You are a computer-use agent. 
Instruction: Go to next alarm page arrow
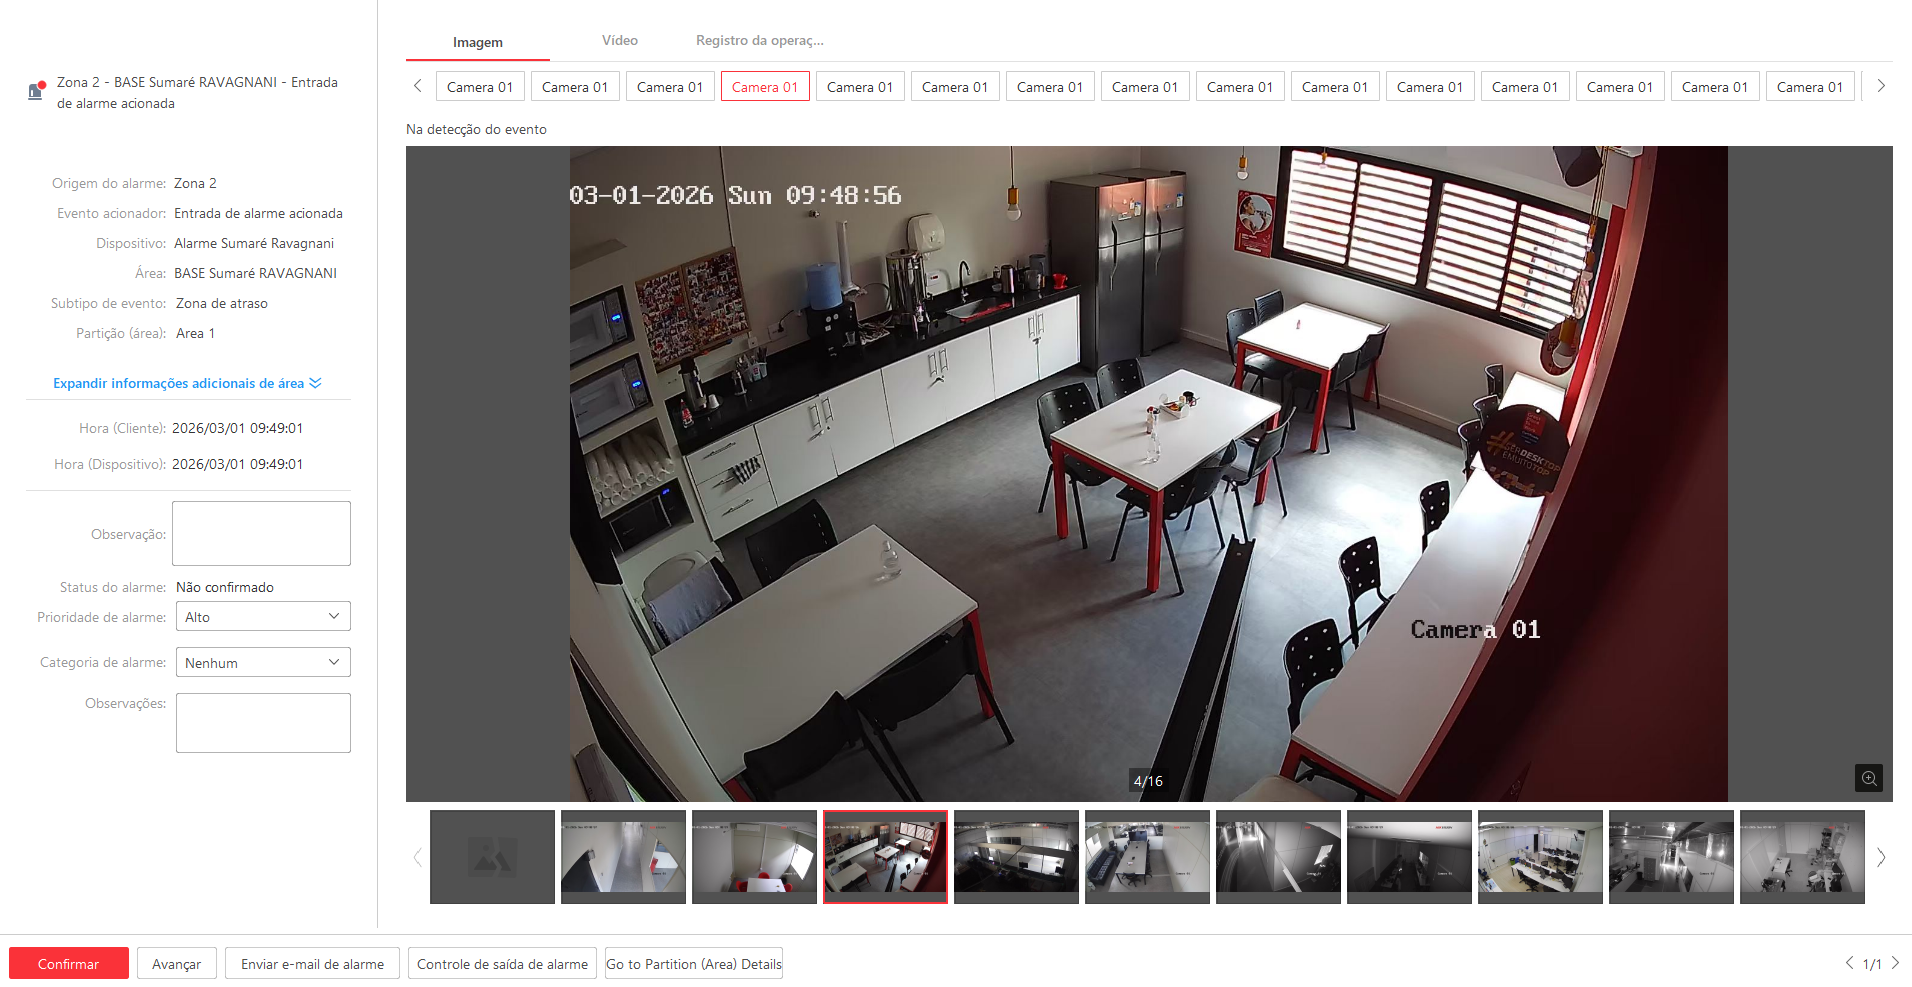pos(1895,963)
